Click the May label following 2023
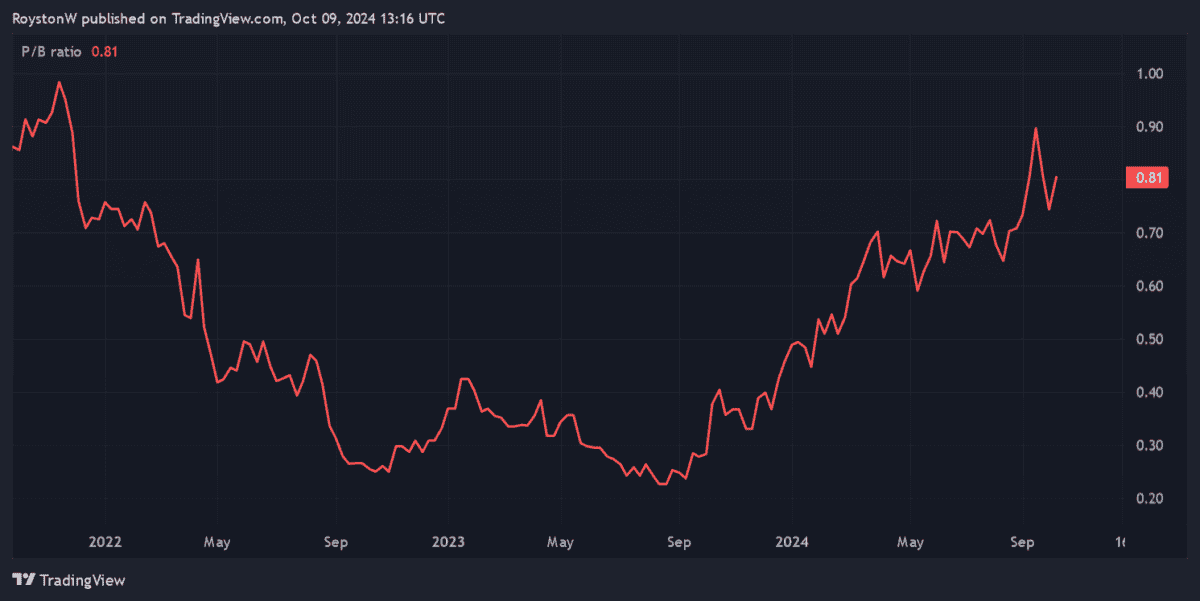1200x601 pixels. click(560, 542)
